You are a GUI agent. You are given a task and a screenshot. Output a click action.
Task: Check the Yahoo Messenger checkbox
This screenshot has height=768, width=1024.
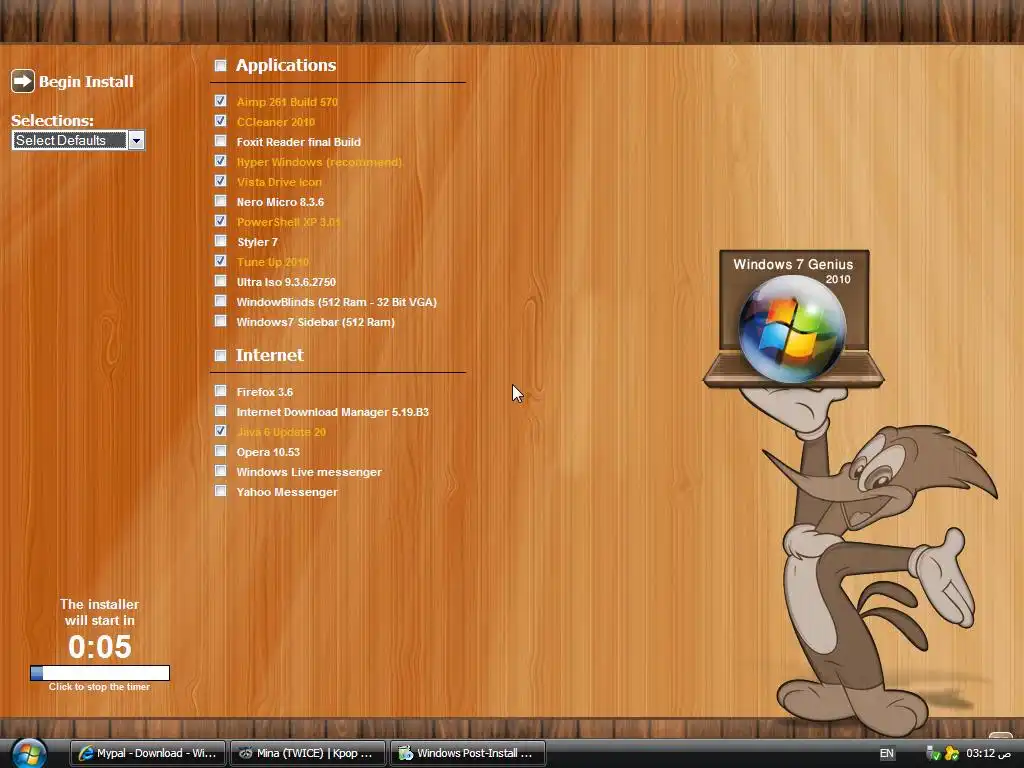(x=221, y=491)
